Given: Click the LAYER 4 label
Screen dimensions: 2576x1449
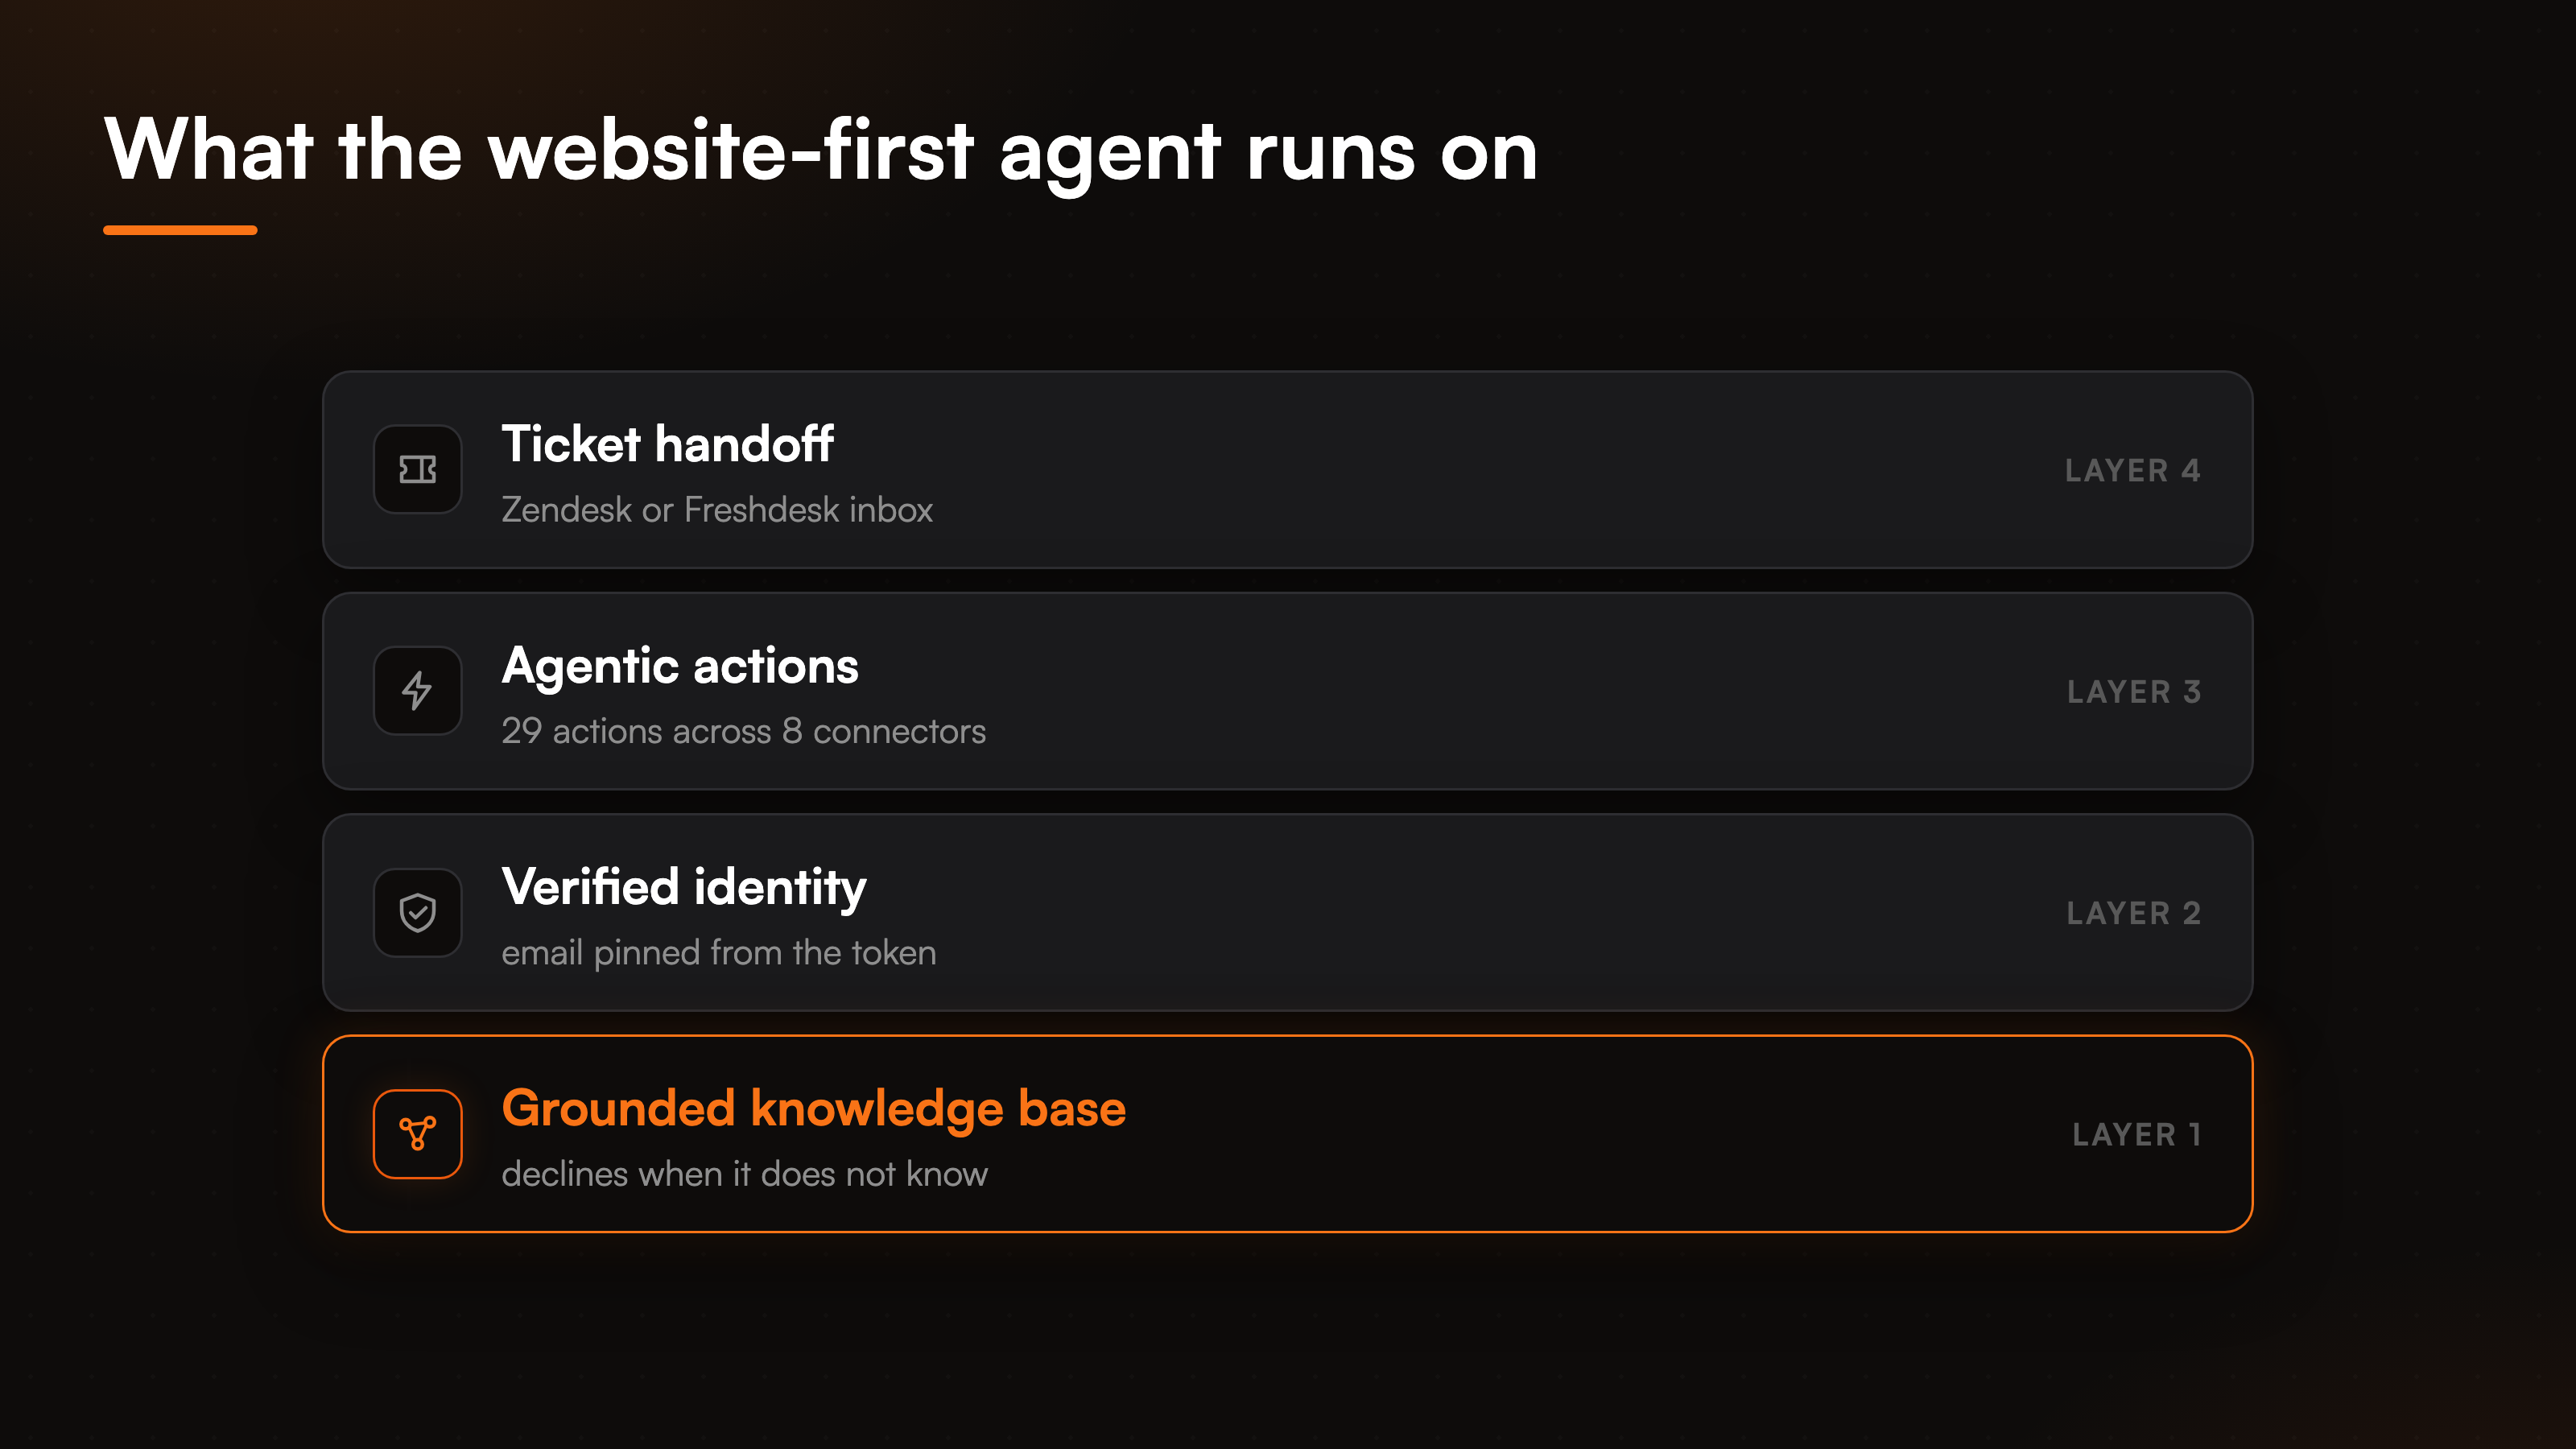Looking at the screenshot, I should pos(2133,470).
